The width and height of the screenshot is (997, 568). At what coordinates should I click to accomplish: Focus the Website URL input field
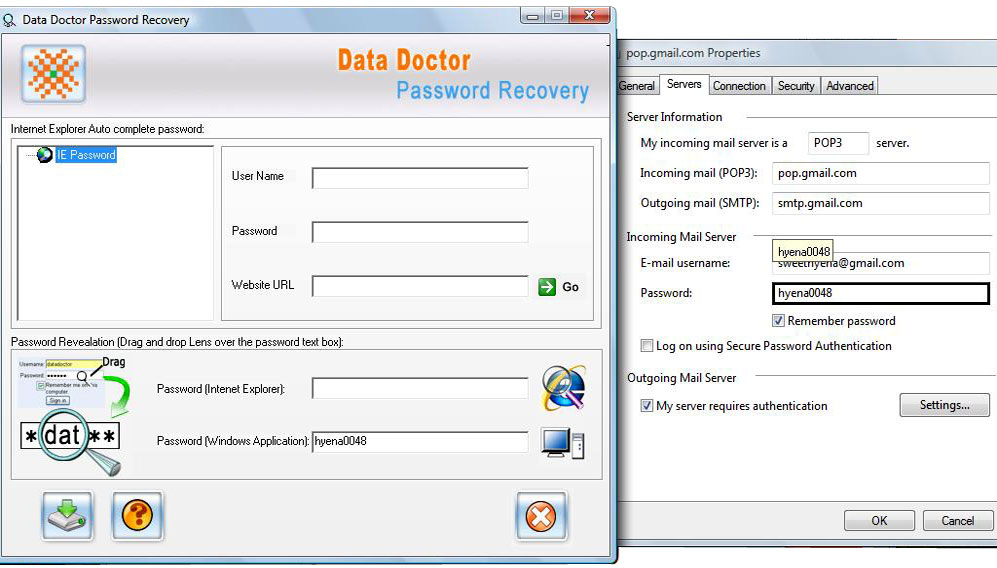tap(420, 286)
